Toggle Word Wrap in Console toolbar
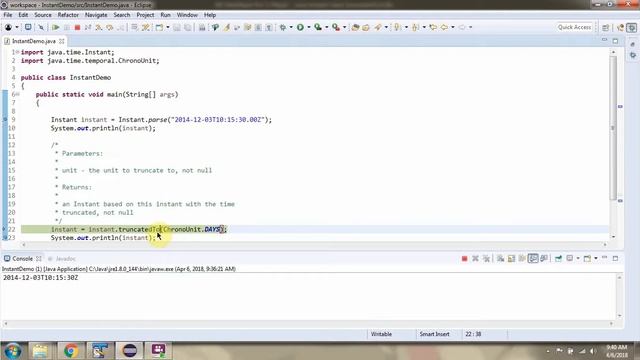 tap(522, 258)
